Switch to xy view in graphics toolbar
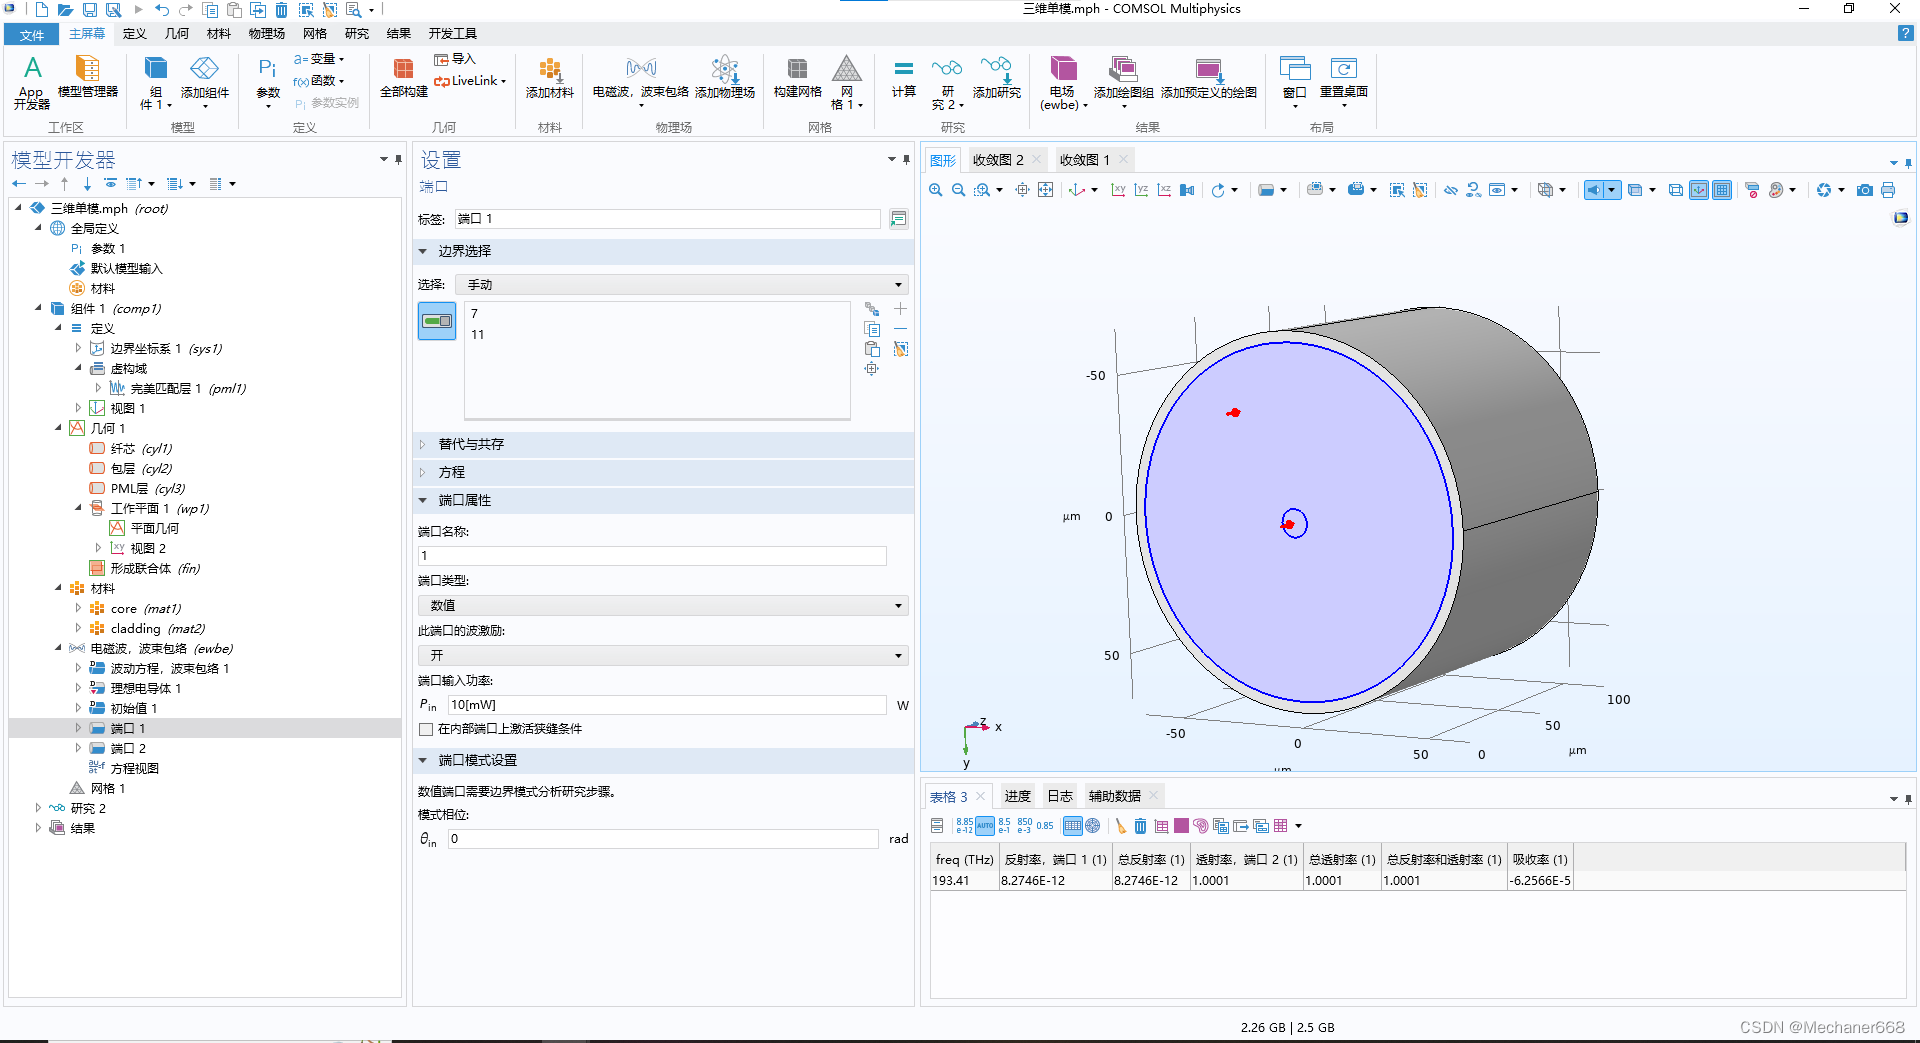The image size is (1920, 1043). (1118, 190)
